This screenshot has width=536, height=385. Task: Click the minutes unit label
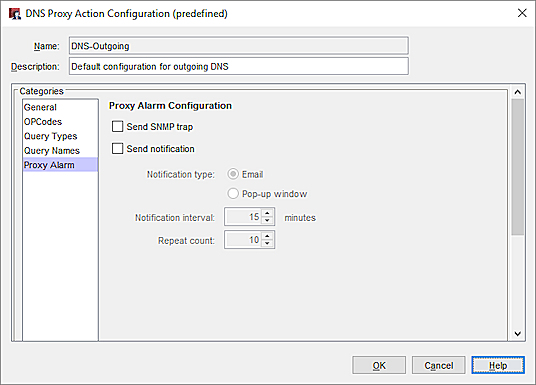click(300, 218)
